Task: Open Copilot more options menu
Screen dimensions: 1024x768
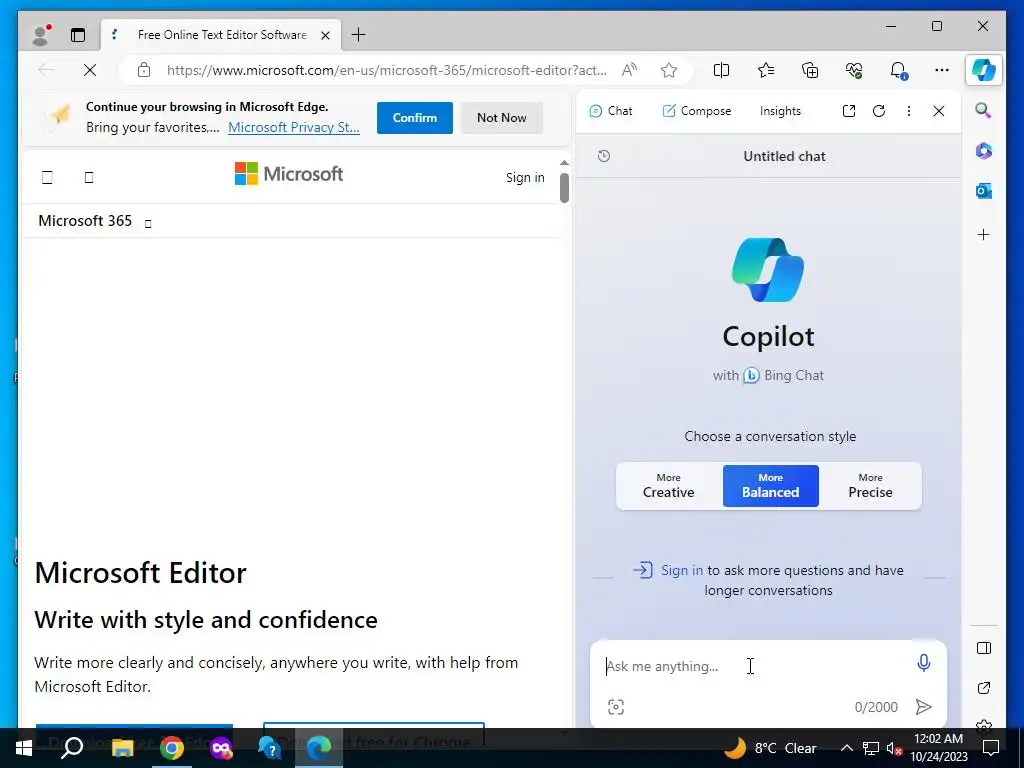Action: coord(909,111)
